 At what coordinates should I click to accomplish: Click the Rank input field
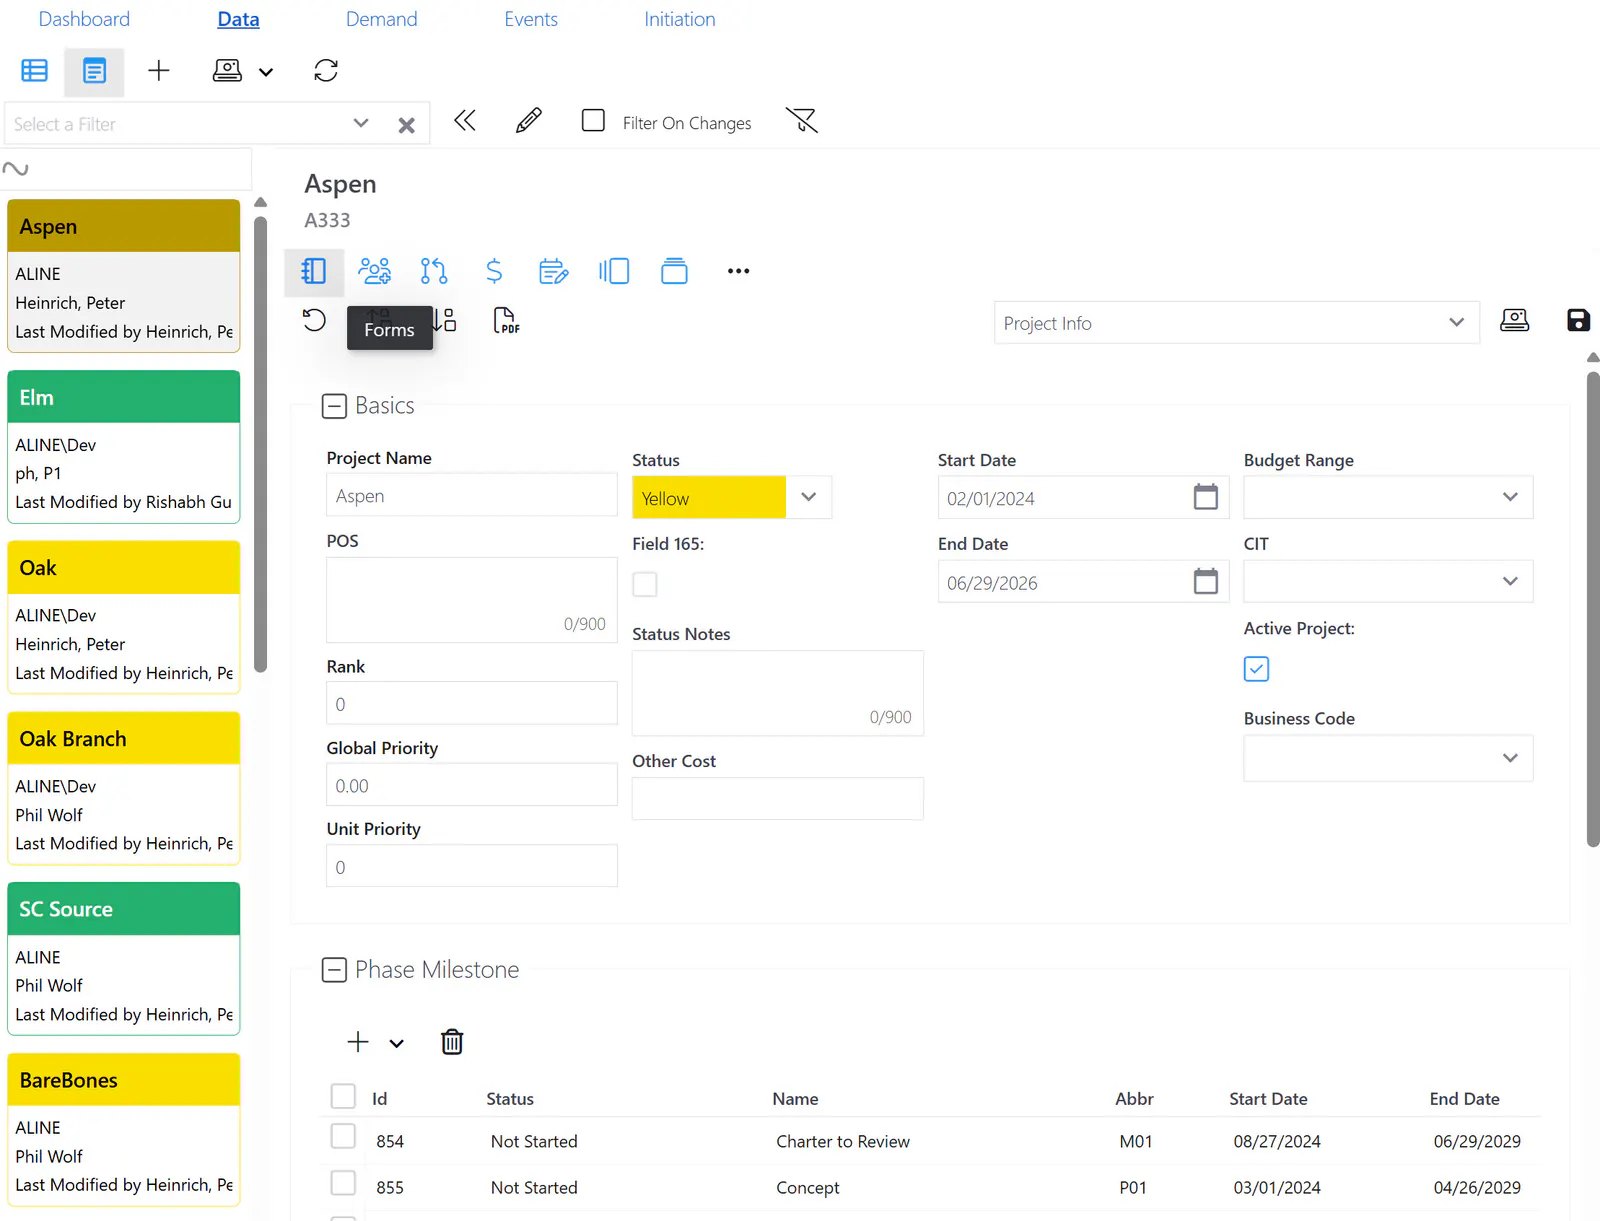point(472,703)
